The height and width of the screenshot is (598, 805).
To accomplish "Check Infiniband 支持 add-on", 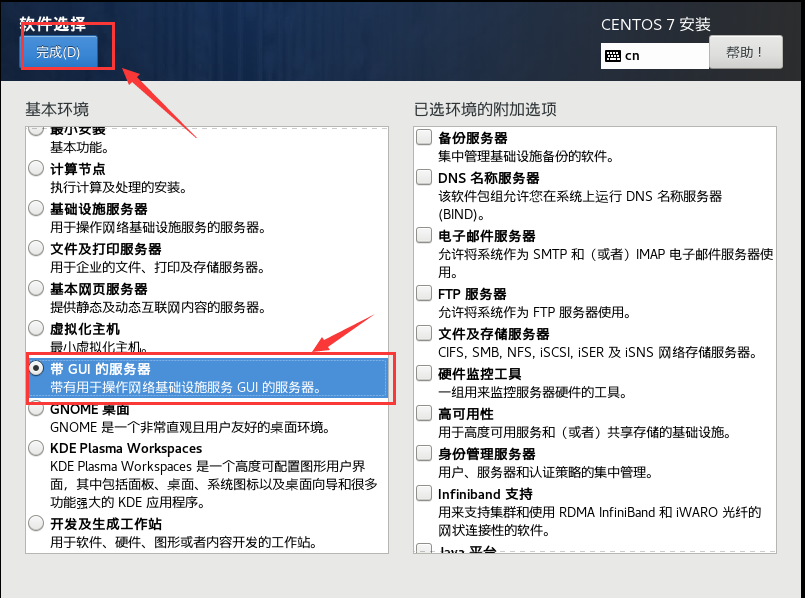I will (424, 493).
